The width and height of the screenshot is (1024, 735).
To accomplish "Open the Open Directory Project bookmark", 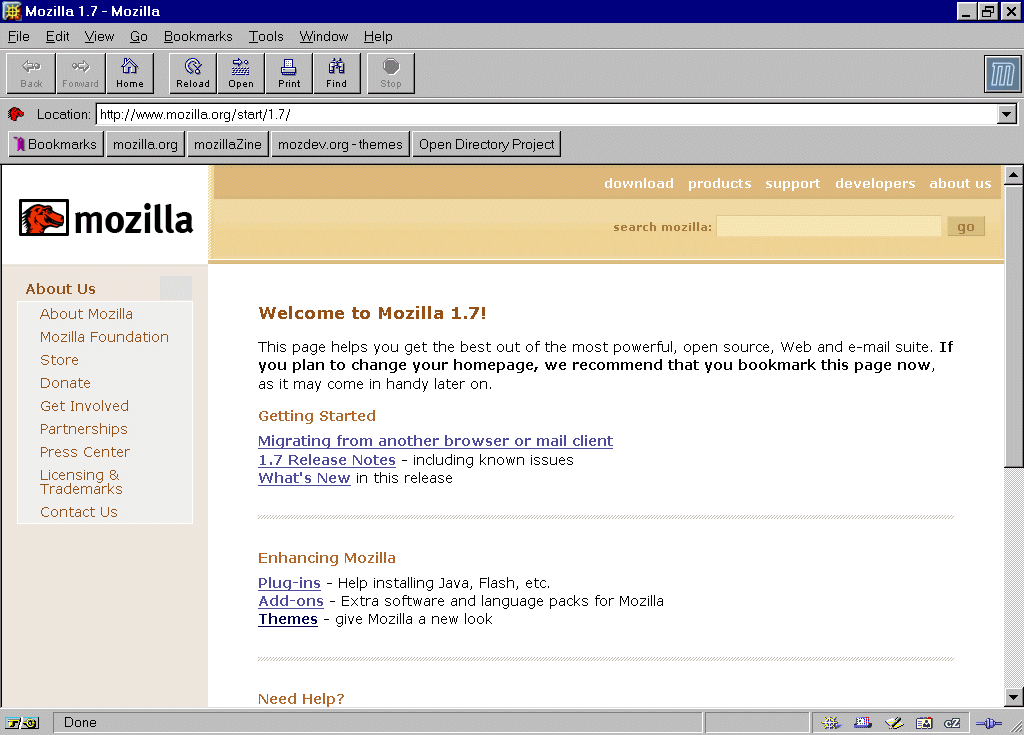I will (487, 144).
